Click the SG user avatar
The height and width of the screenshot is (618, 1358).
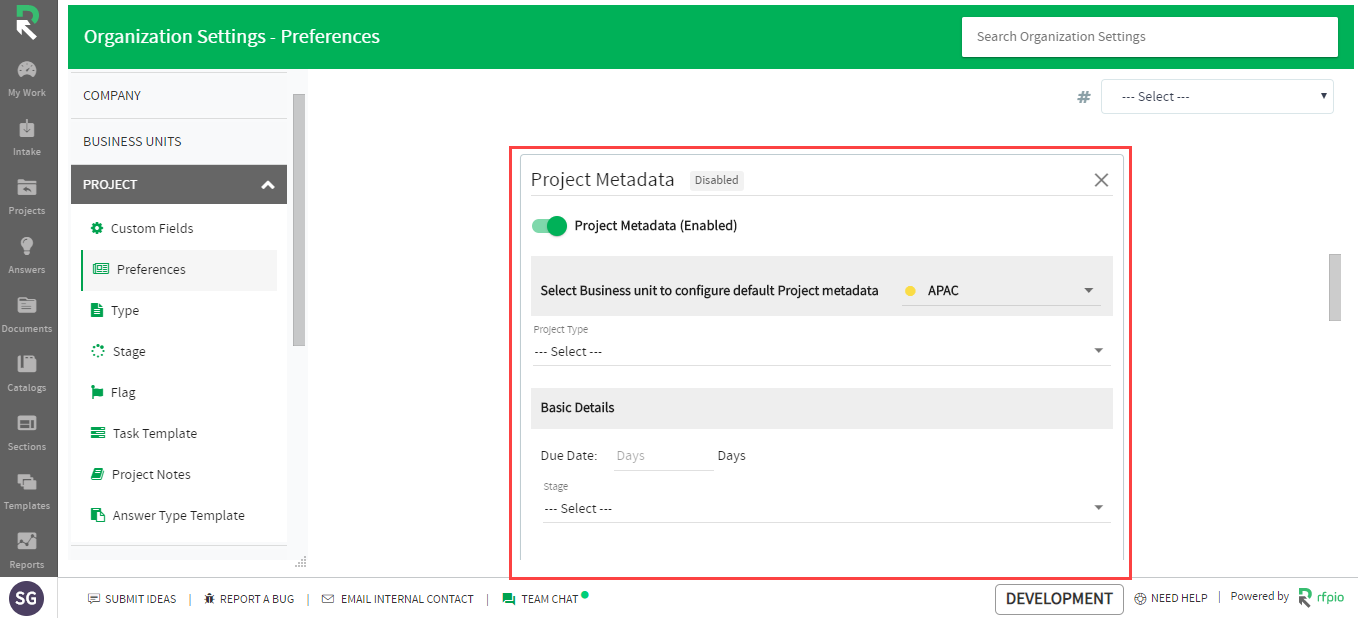click(x=27, y=599)
